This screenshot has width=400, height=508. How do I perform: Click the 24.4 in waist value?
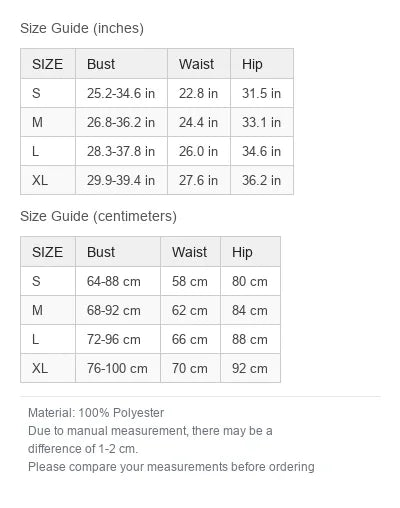(199, 122)
